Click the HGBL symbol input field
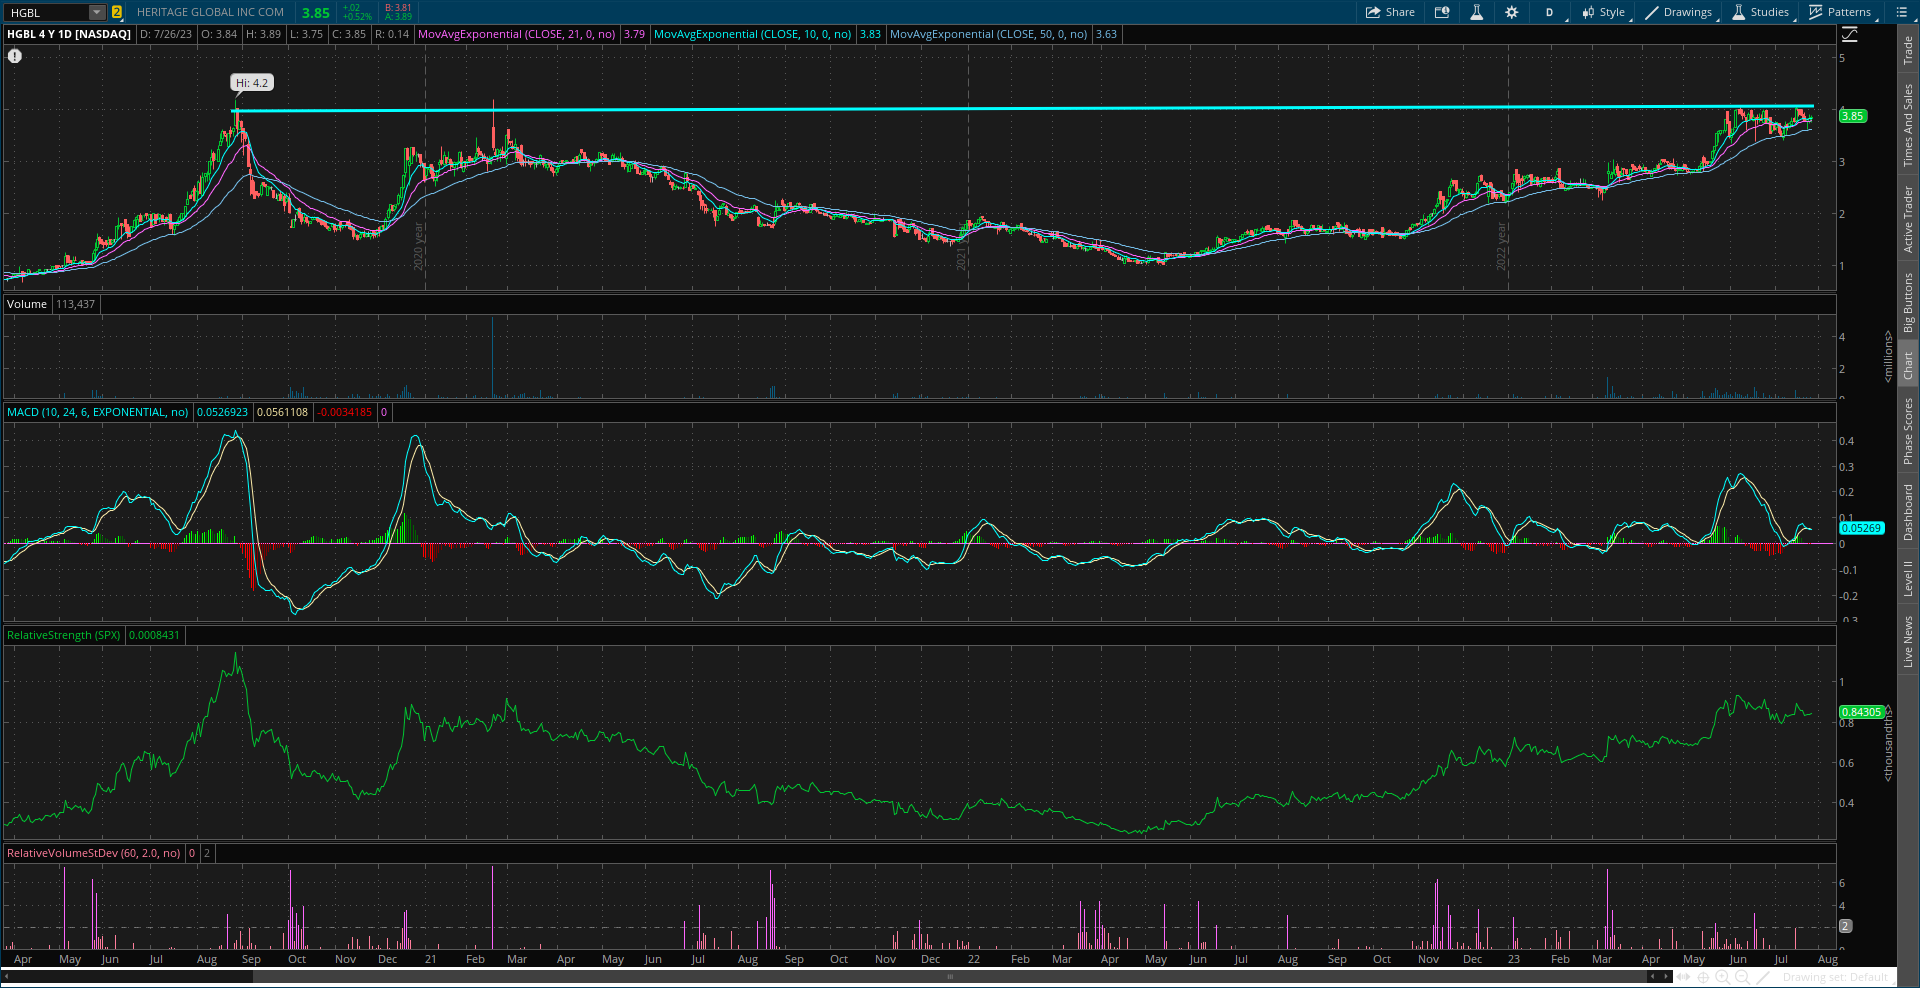This screenshot has height=988, width=1920. pos(47,12)
